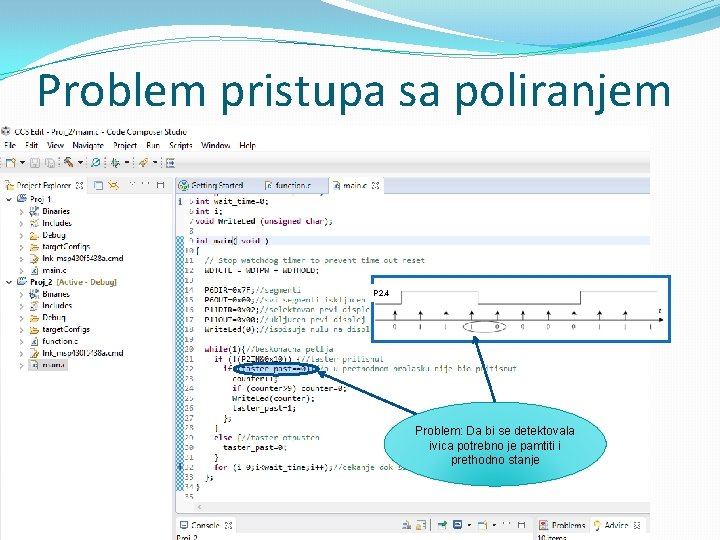
Task: Click Collapse All icon in Project Explorer
Action: pyautogui.click(x=98, y=185)
